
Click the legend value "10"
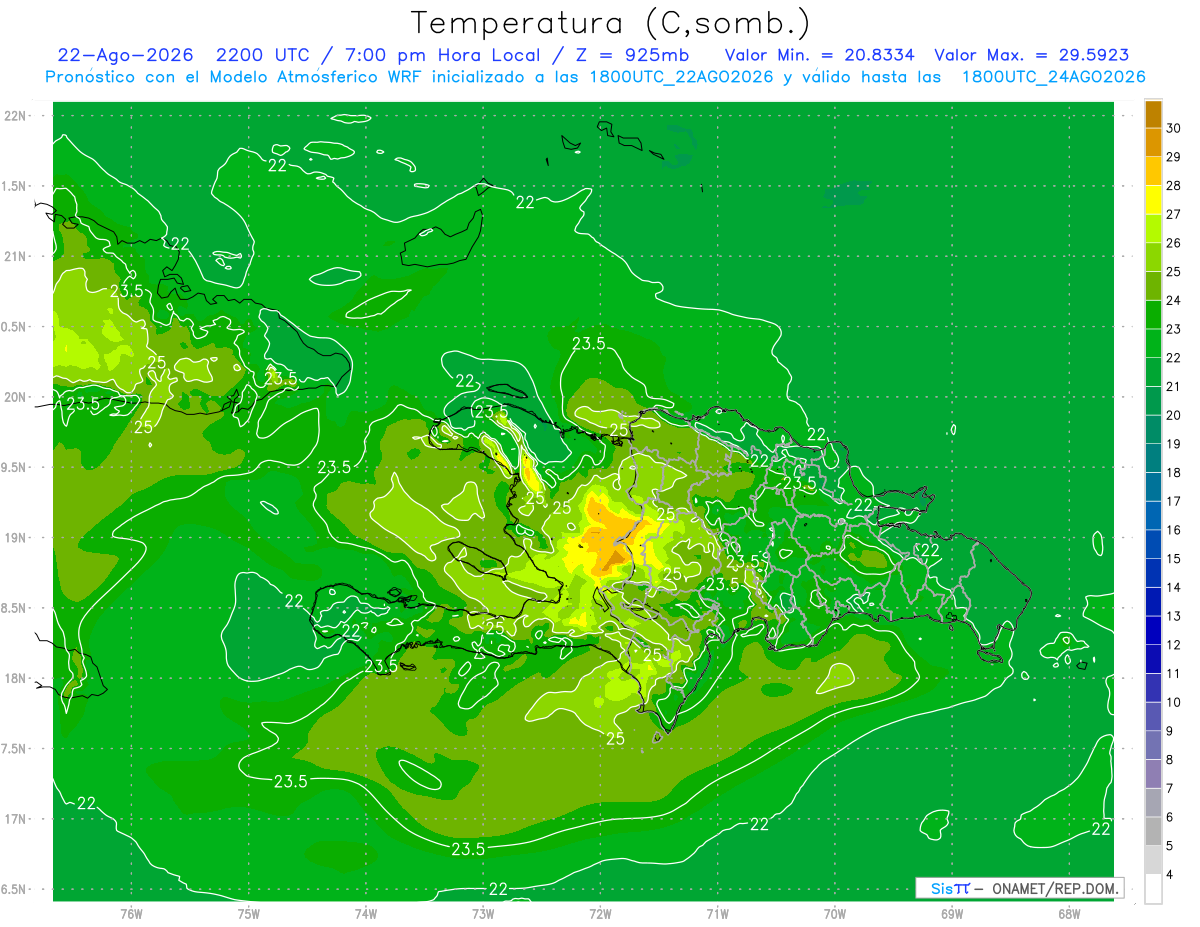(x=1174, y=702)
